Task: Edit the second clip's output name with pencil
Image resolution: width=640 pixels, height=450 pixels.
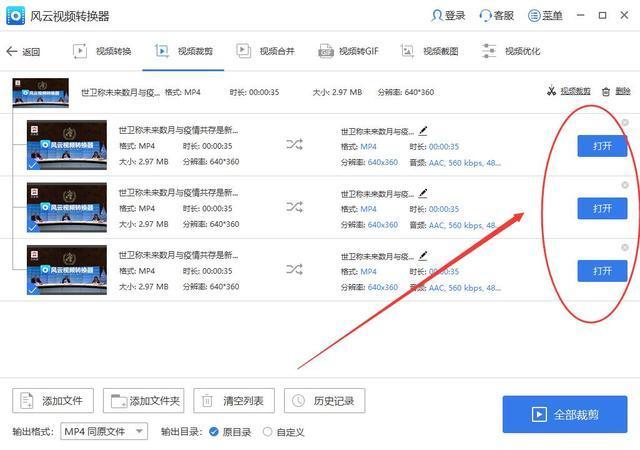Action: coord(423,194)
